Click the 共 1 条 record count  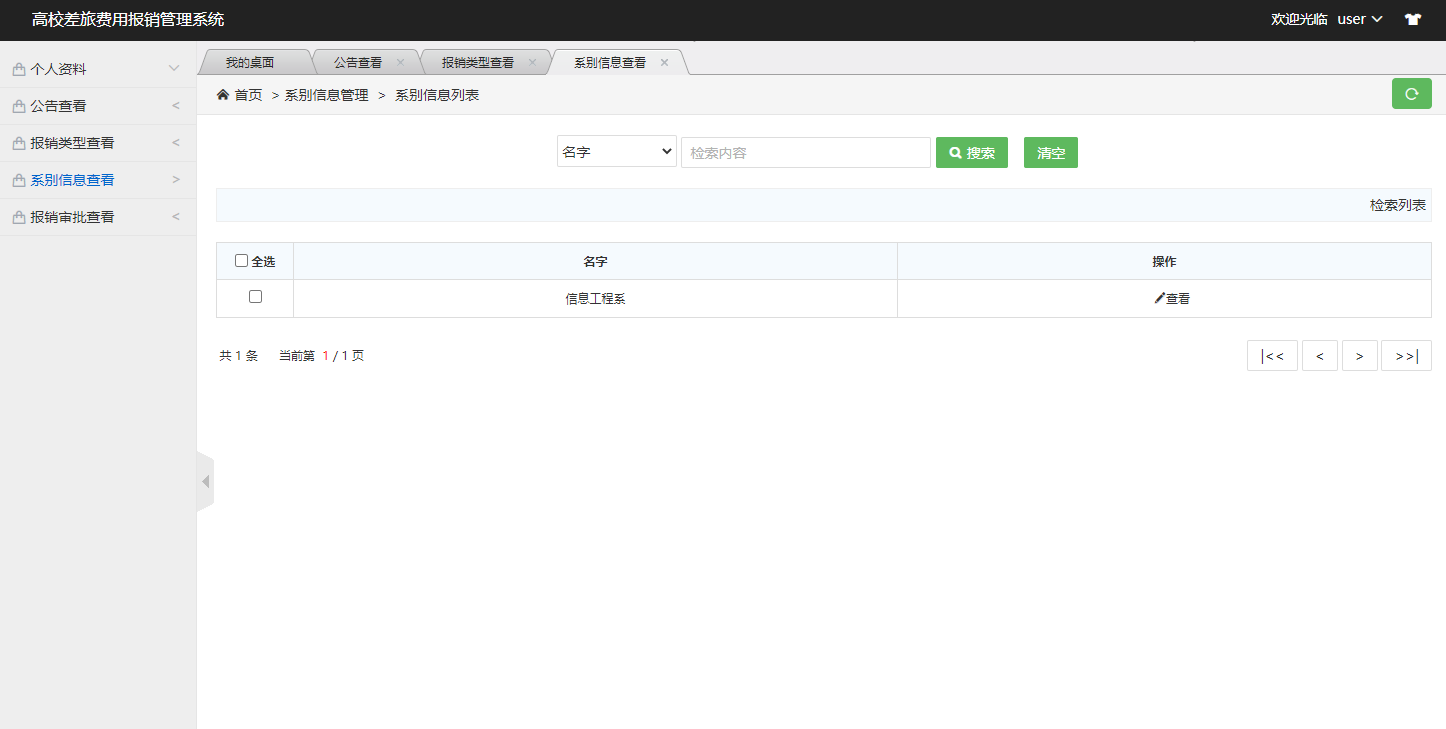coord(238,355)
